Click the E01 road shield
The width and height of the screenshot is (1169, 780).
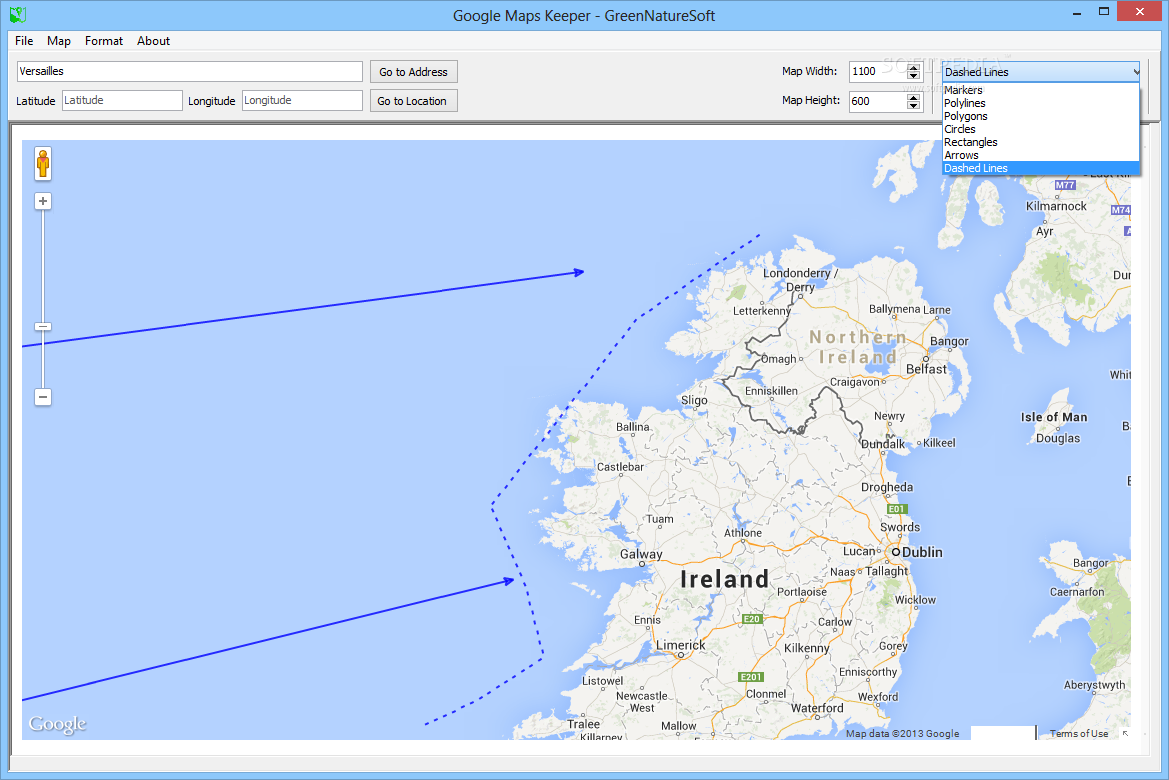click(x=896, y=509)
